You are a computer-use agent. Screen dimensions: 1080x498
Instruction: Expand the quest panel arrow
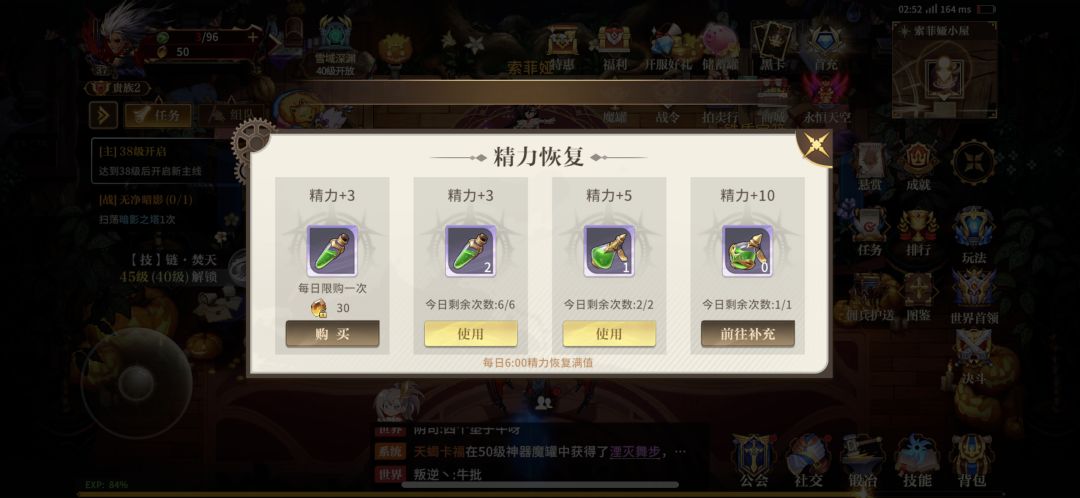[x=103, y=115]
